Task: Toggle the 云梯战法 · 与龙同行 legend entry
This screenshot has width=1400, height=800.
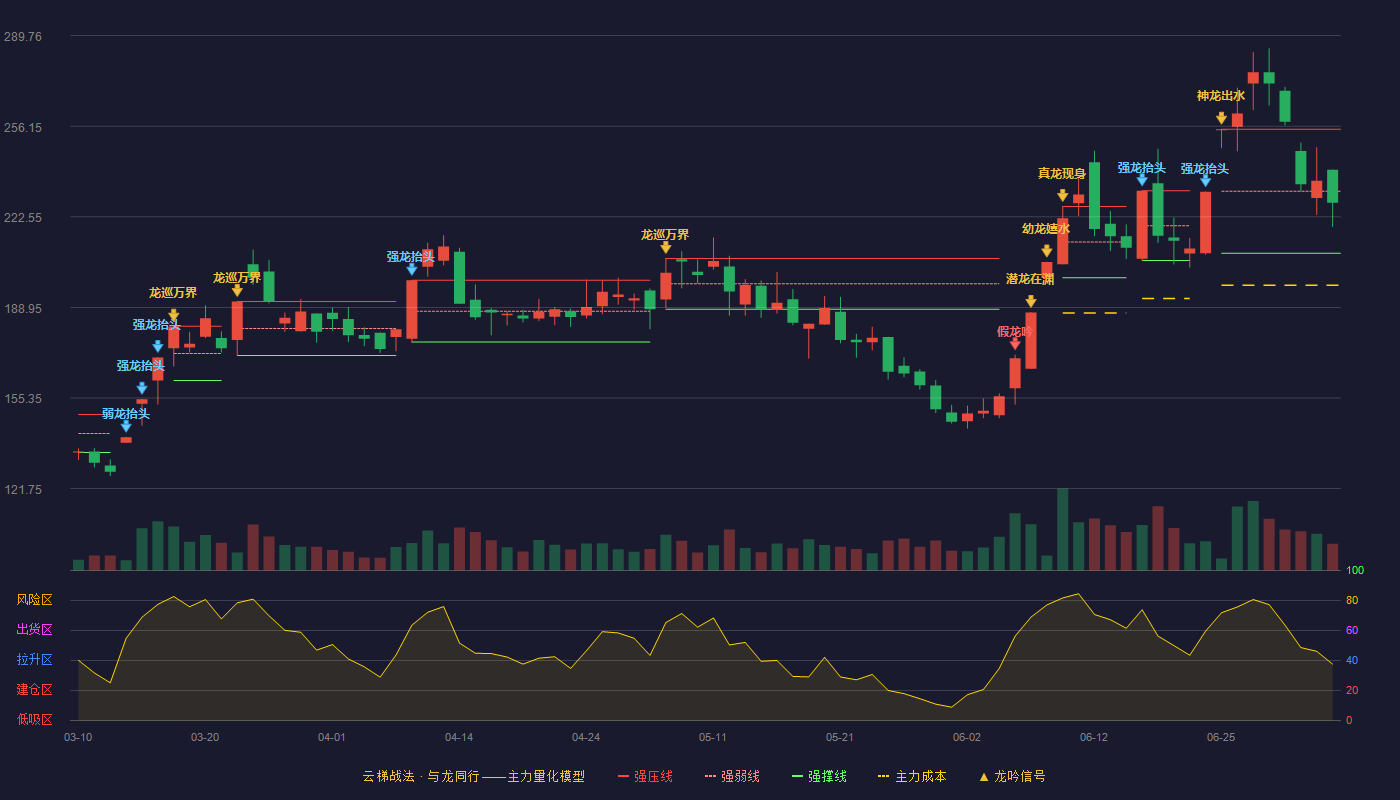Action: (473, 776)
